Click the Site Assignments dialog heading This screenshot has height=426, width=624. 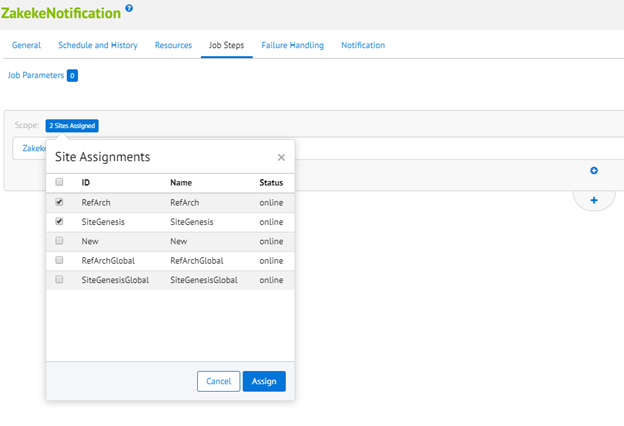[x=103, y=157]
